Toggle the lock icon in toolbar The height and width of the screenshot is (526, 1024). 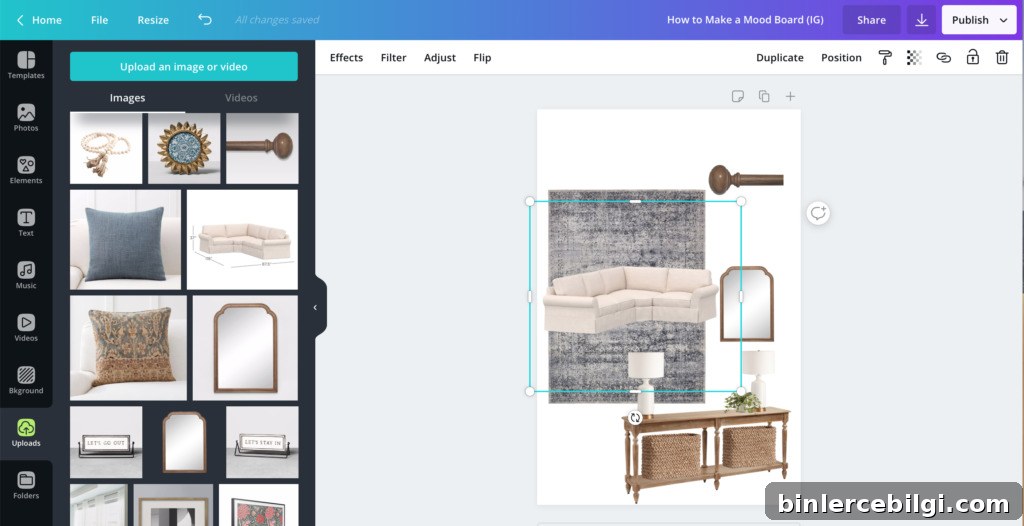pyautogui.click(x=973, y=58)
